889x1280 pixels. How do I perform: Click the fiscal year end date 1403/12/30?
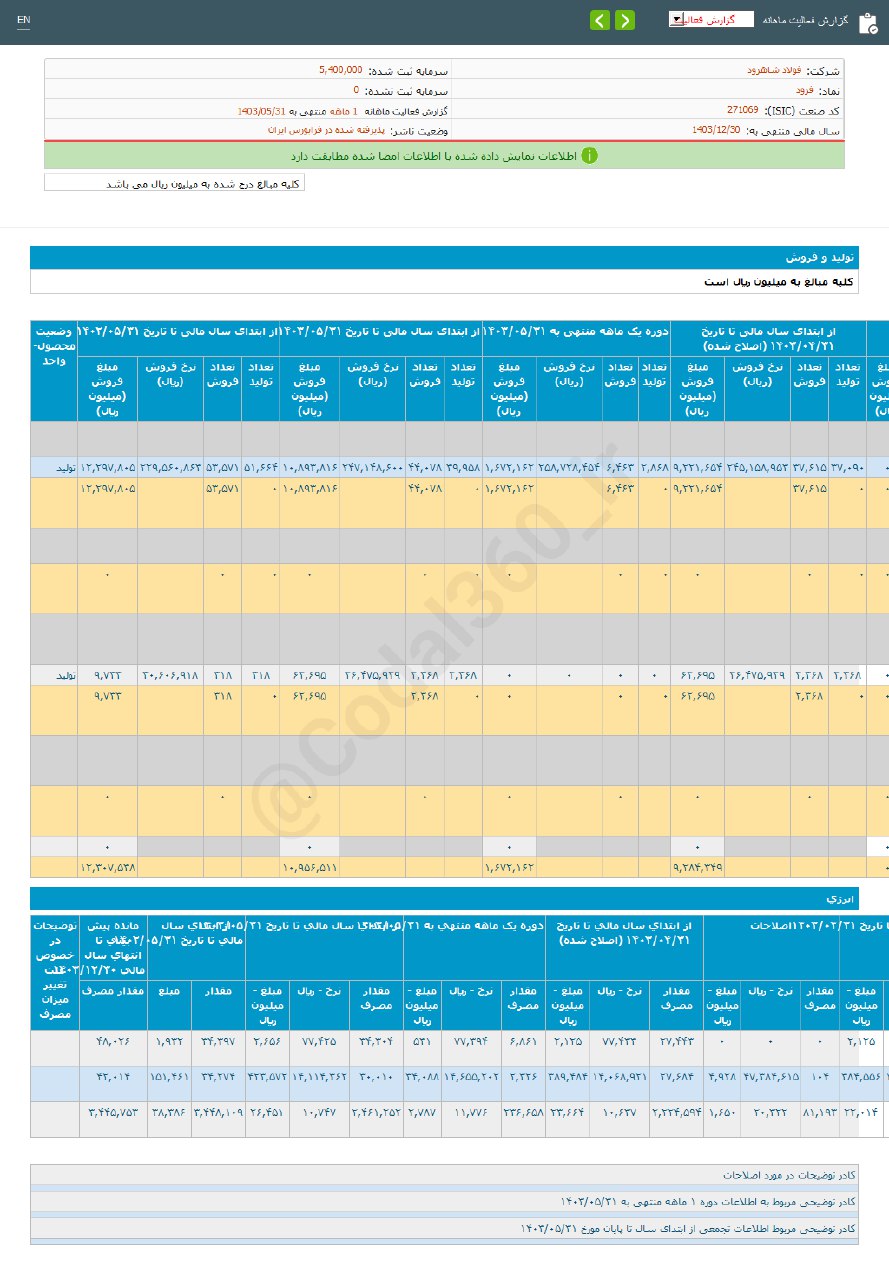click(x=716, y=130)
